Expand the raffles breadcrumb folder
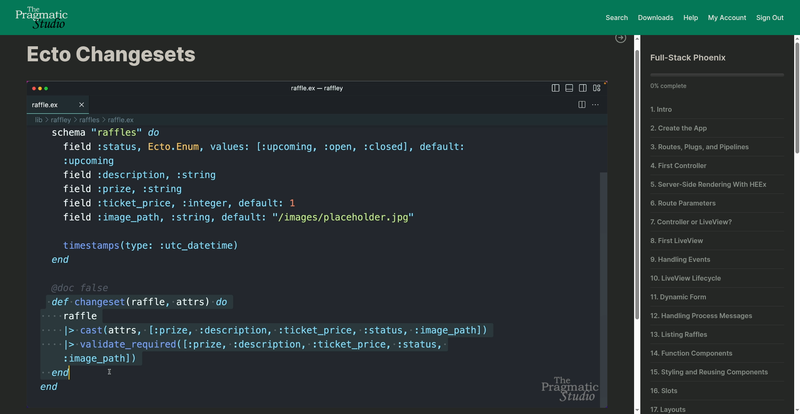Viewport: 800px width, 414px height. (89, 120)
